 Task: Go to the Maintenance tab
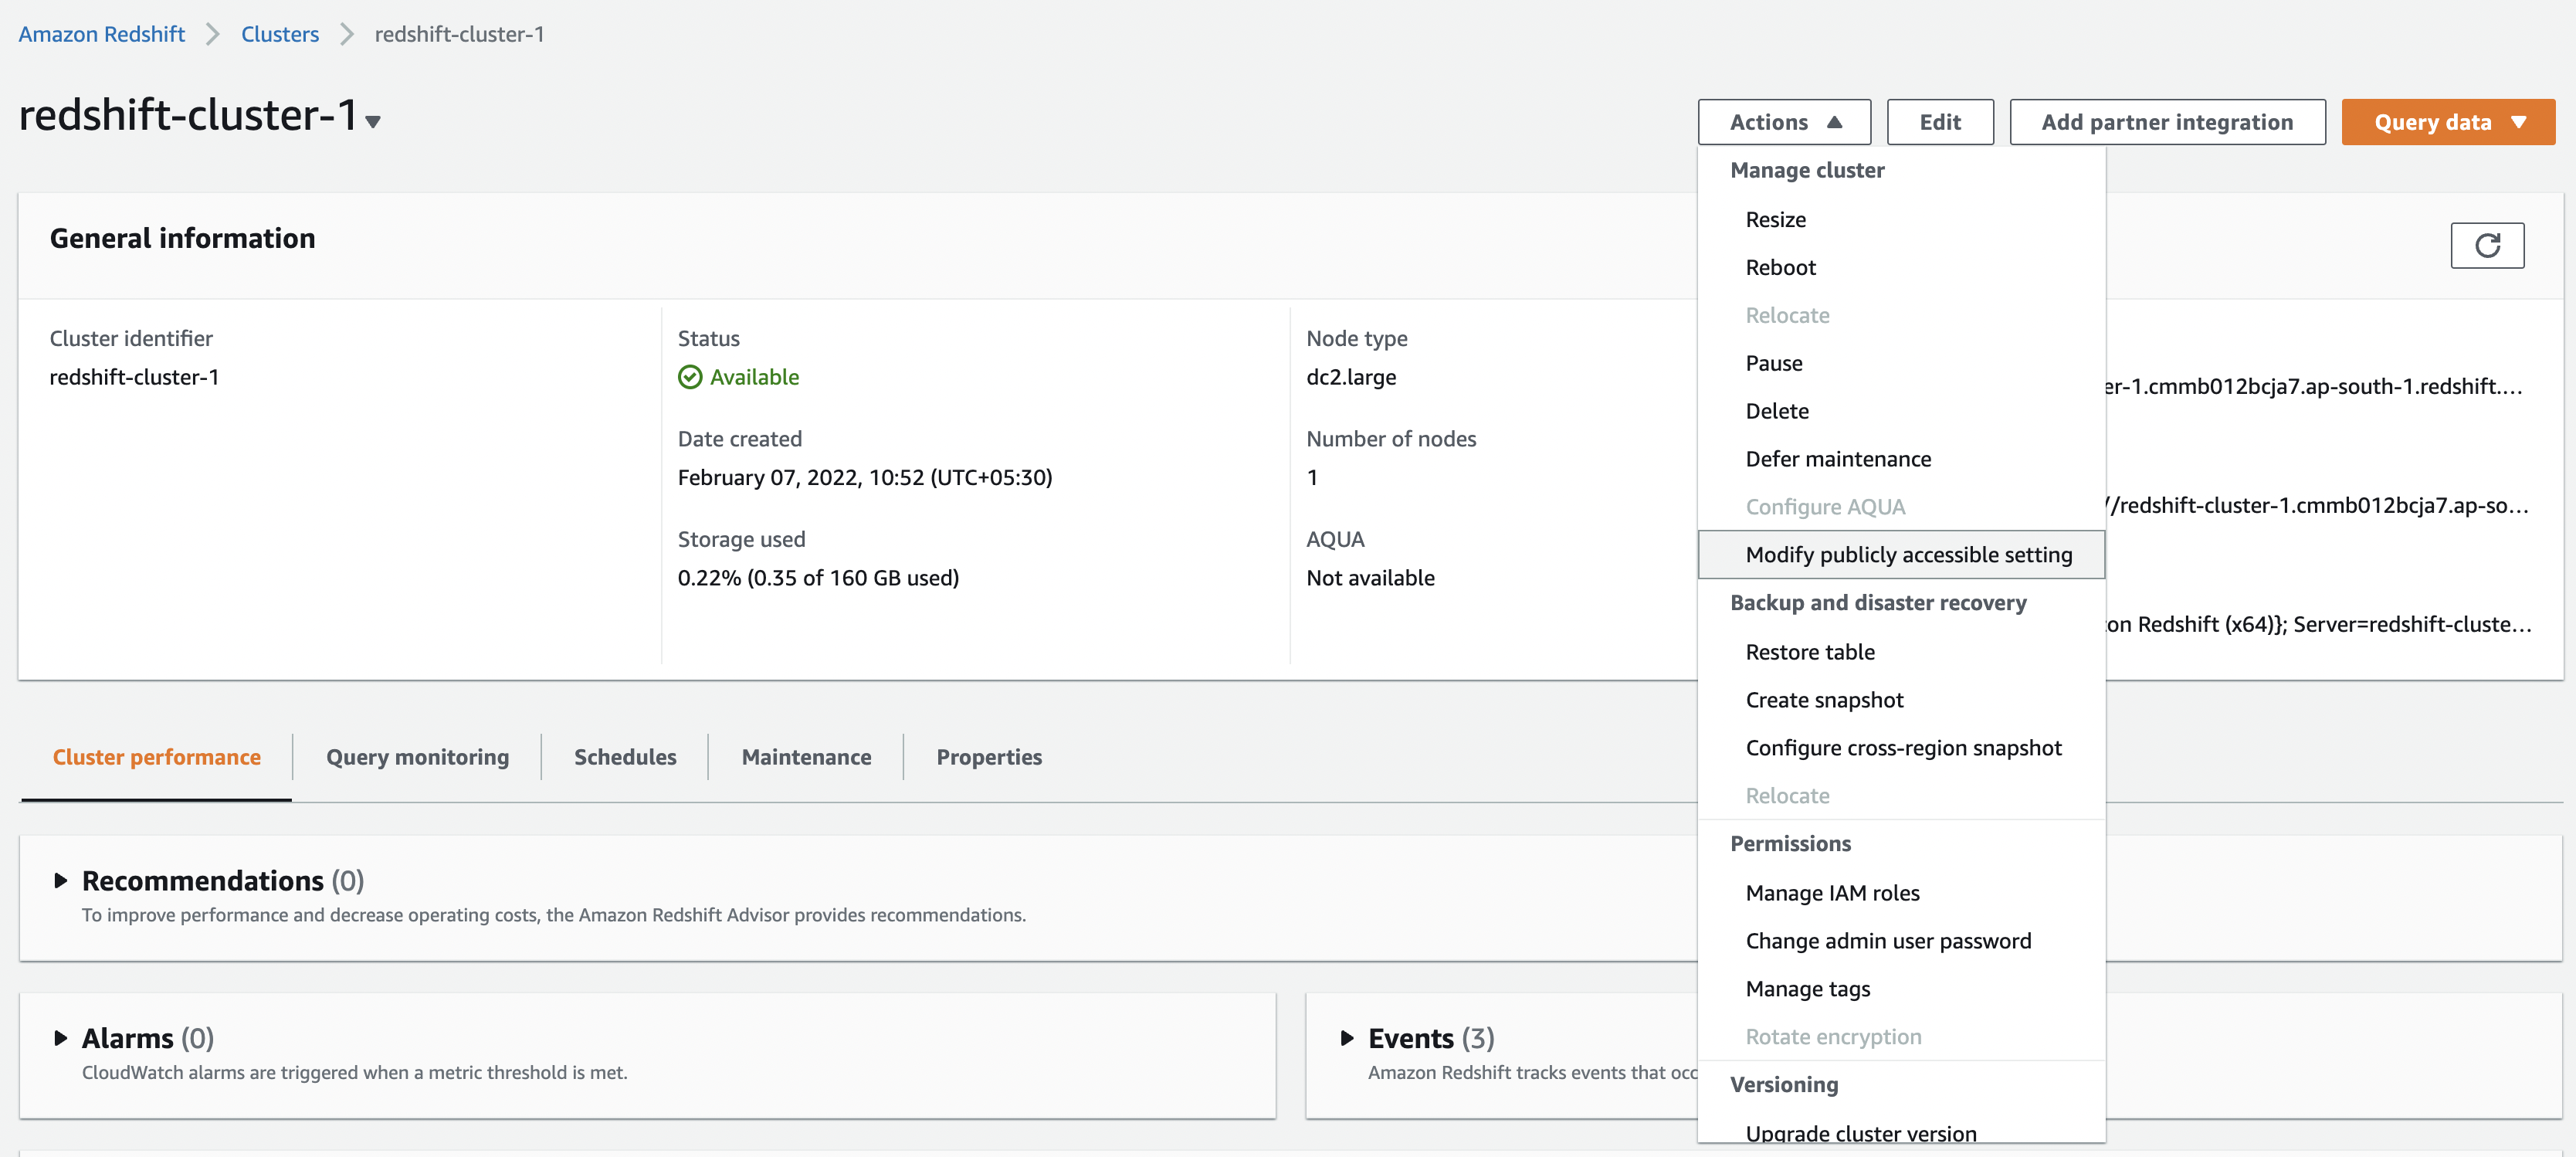click(805, 756)
